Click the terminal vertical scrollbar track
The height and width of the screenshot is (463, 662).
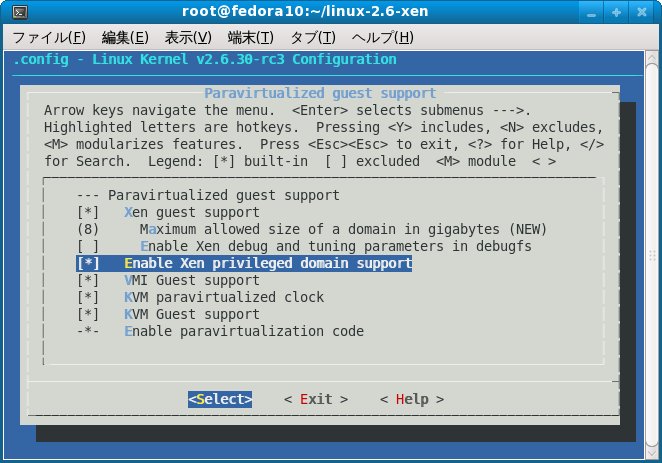click(652, 255)
